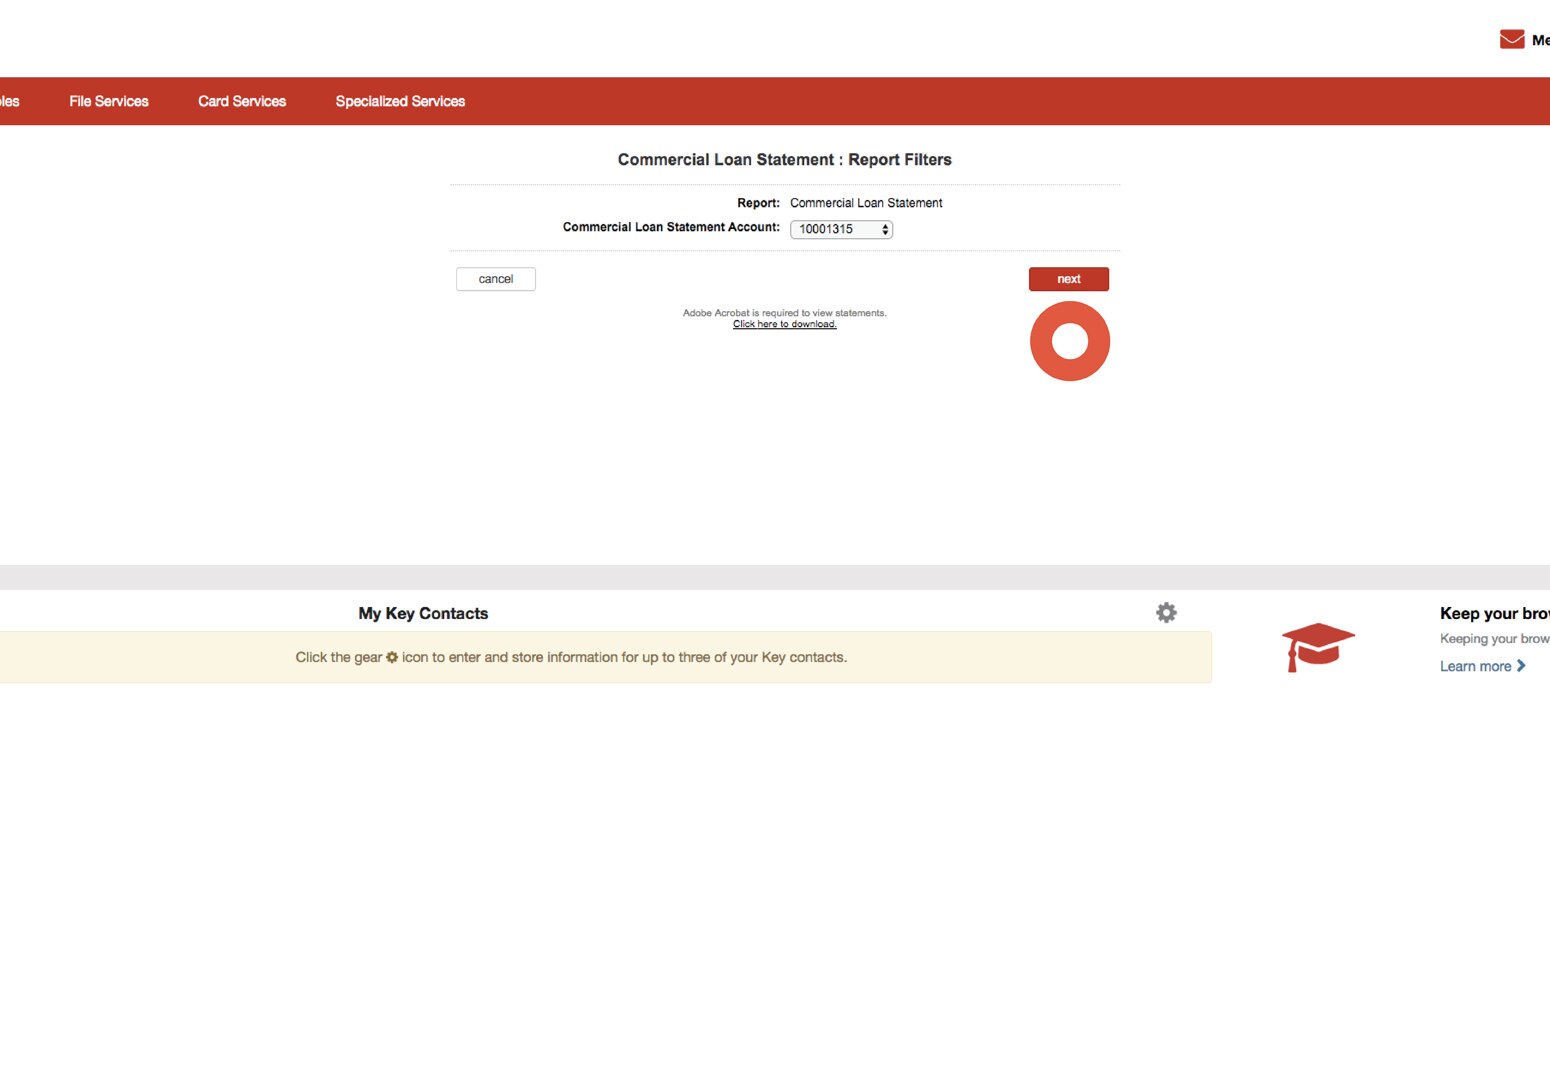
Task: Click the My Key Contacts heading
Action: [422, 613]
